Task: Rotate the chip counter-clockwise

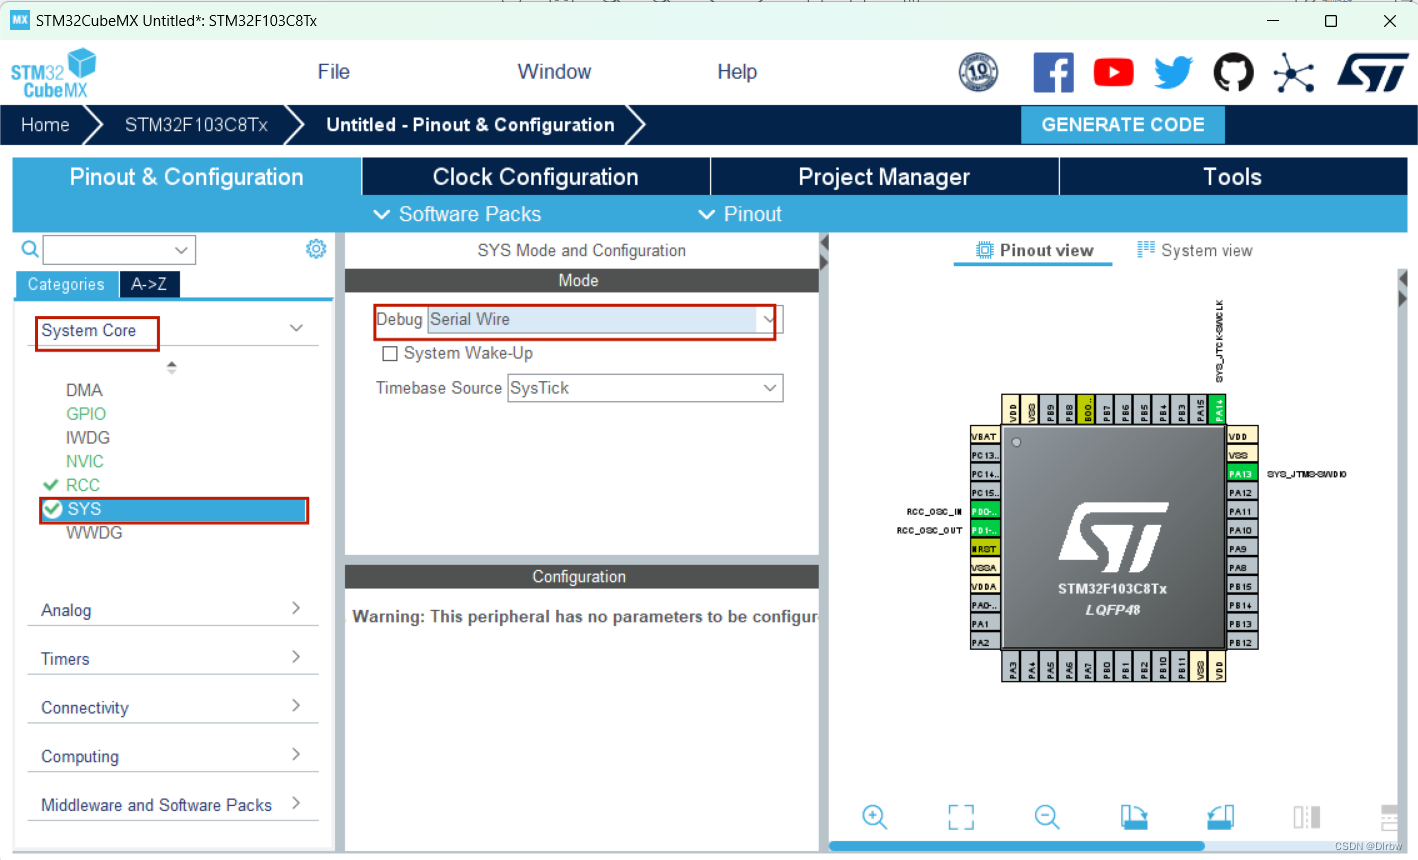Action: click(1220, 817)
